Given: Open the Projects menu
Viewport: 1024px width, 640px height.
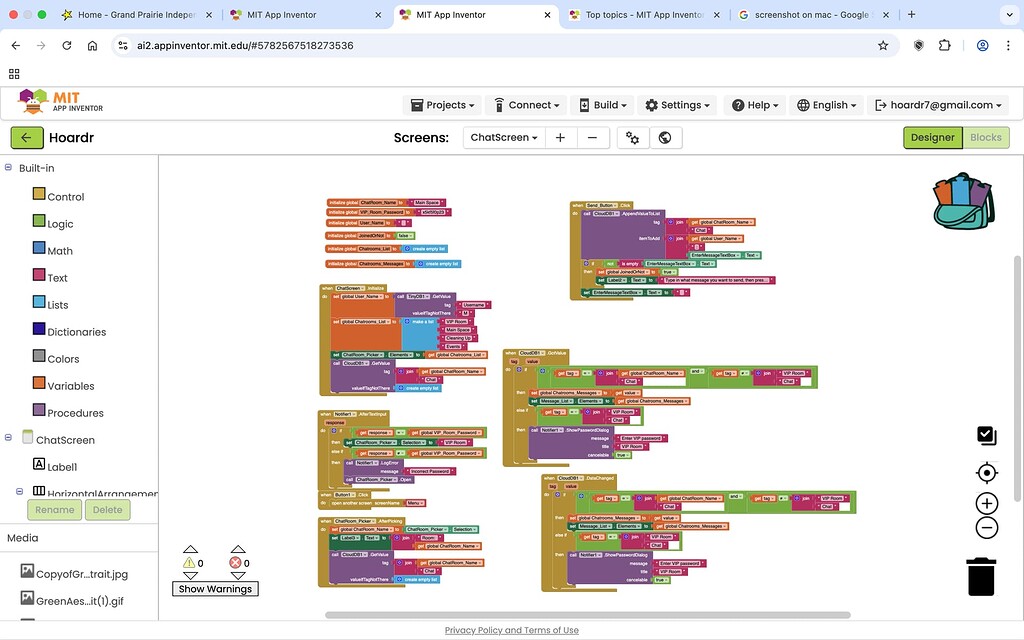Looking at the screenshot, I should click(x=442, y=105).
